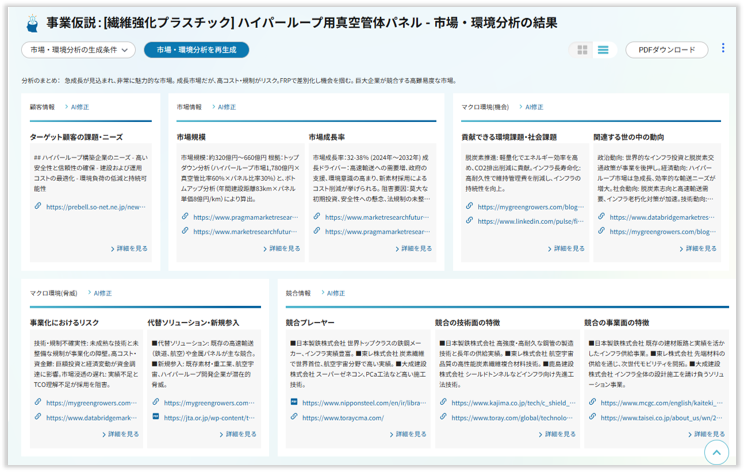The width and height of the screenshot is (744, 472).
Task: Switch to grid view layout
Action: pyautogui.click(x=582, y=50)
